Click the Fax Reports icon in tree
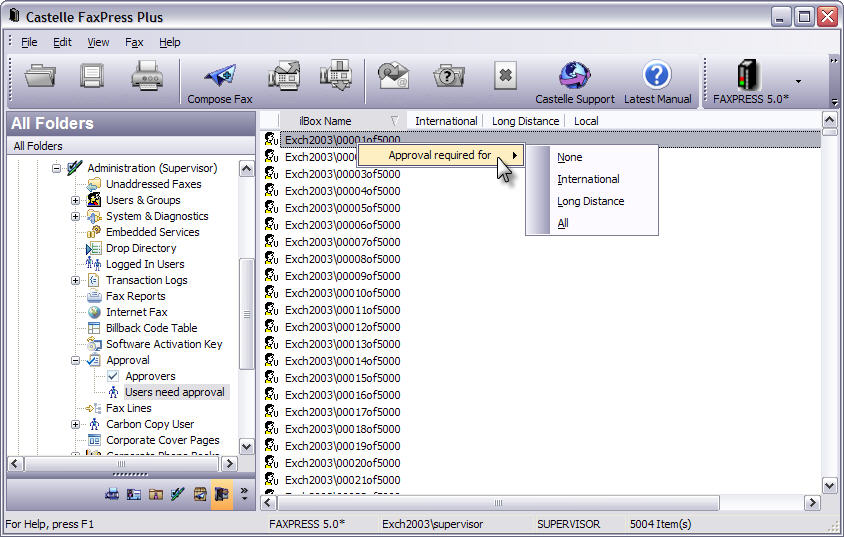This screenshot has height=537, width=844. 94,296
